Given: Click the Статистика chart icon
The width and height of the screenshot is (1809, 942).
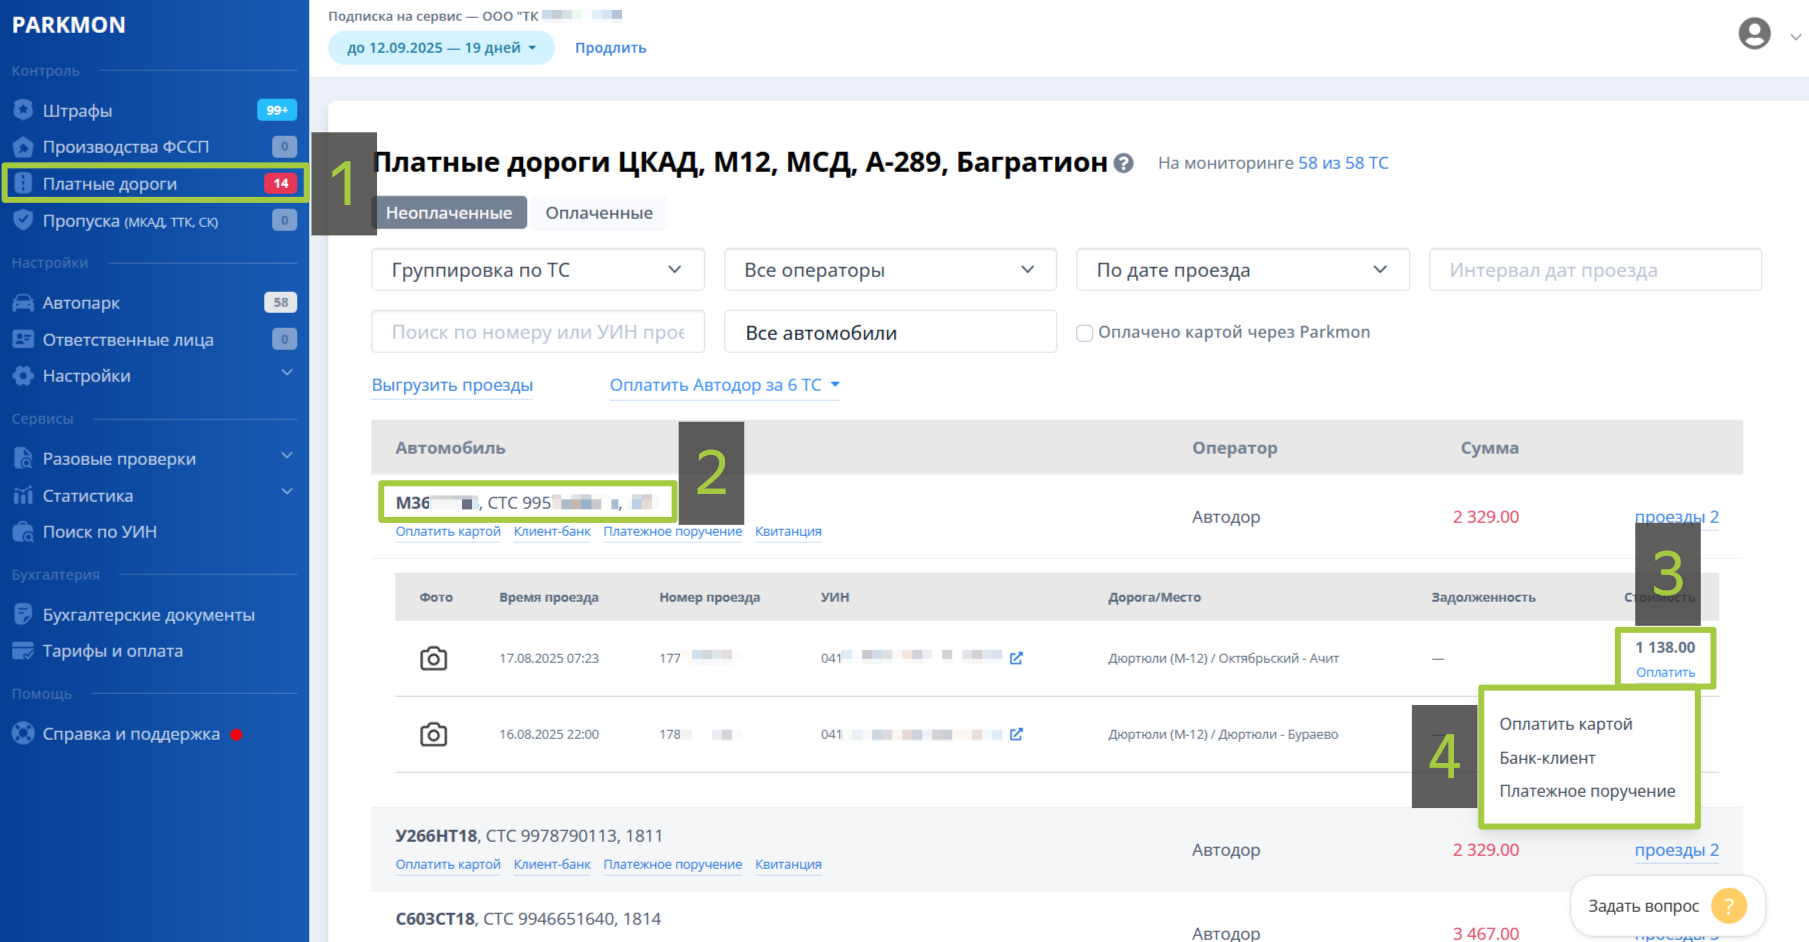Looking at the screenshot, I should pos(23,495).
